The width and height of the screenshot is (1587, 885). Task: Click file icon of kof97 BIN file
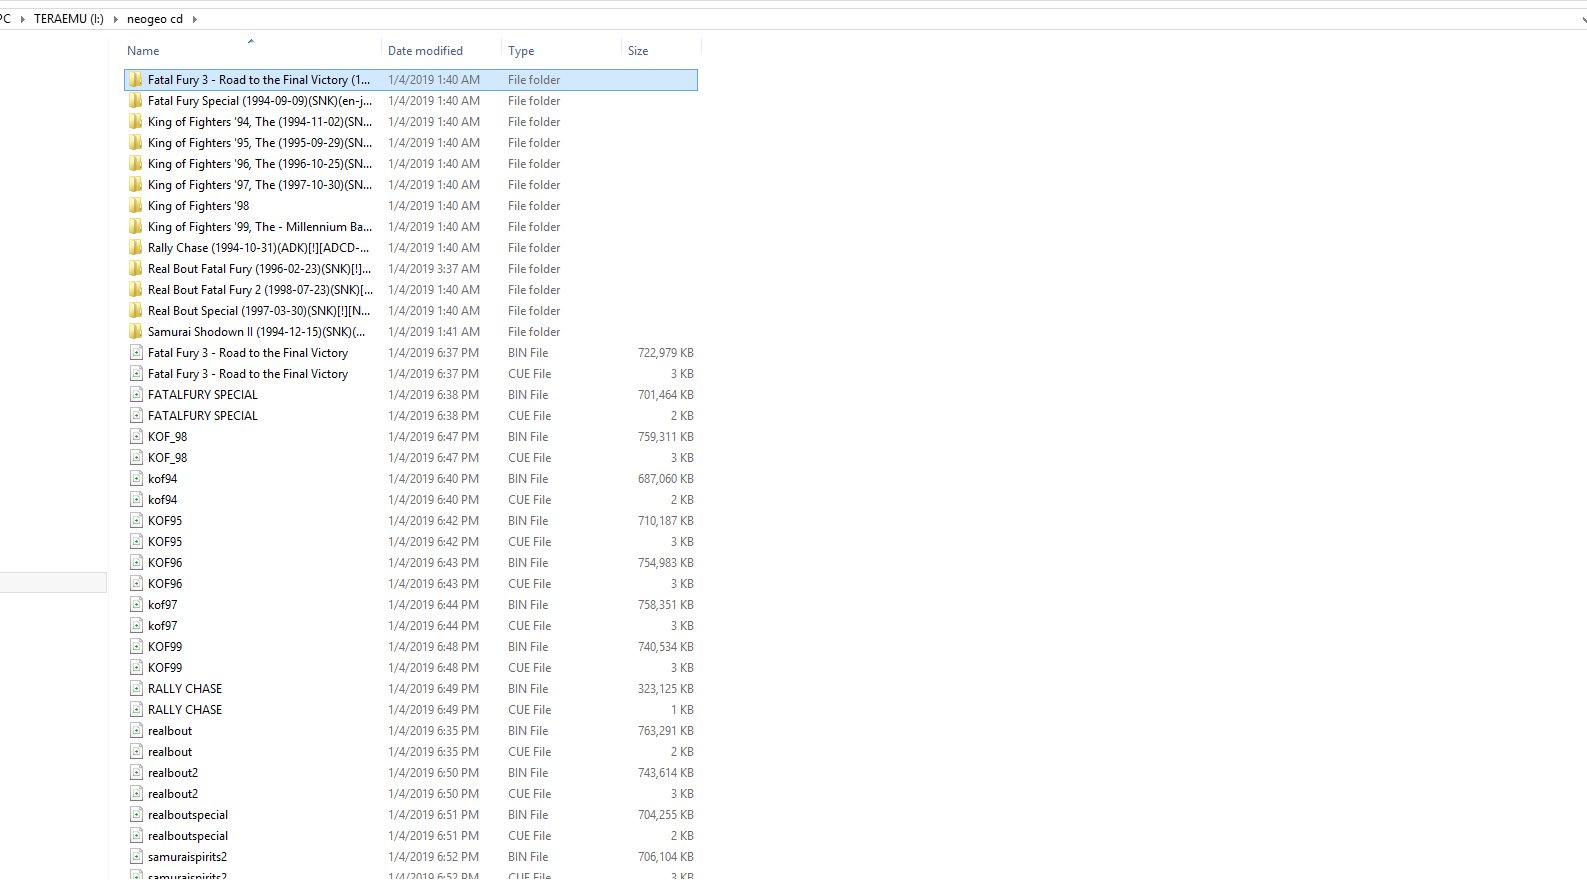pos(136,605)
